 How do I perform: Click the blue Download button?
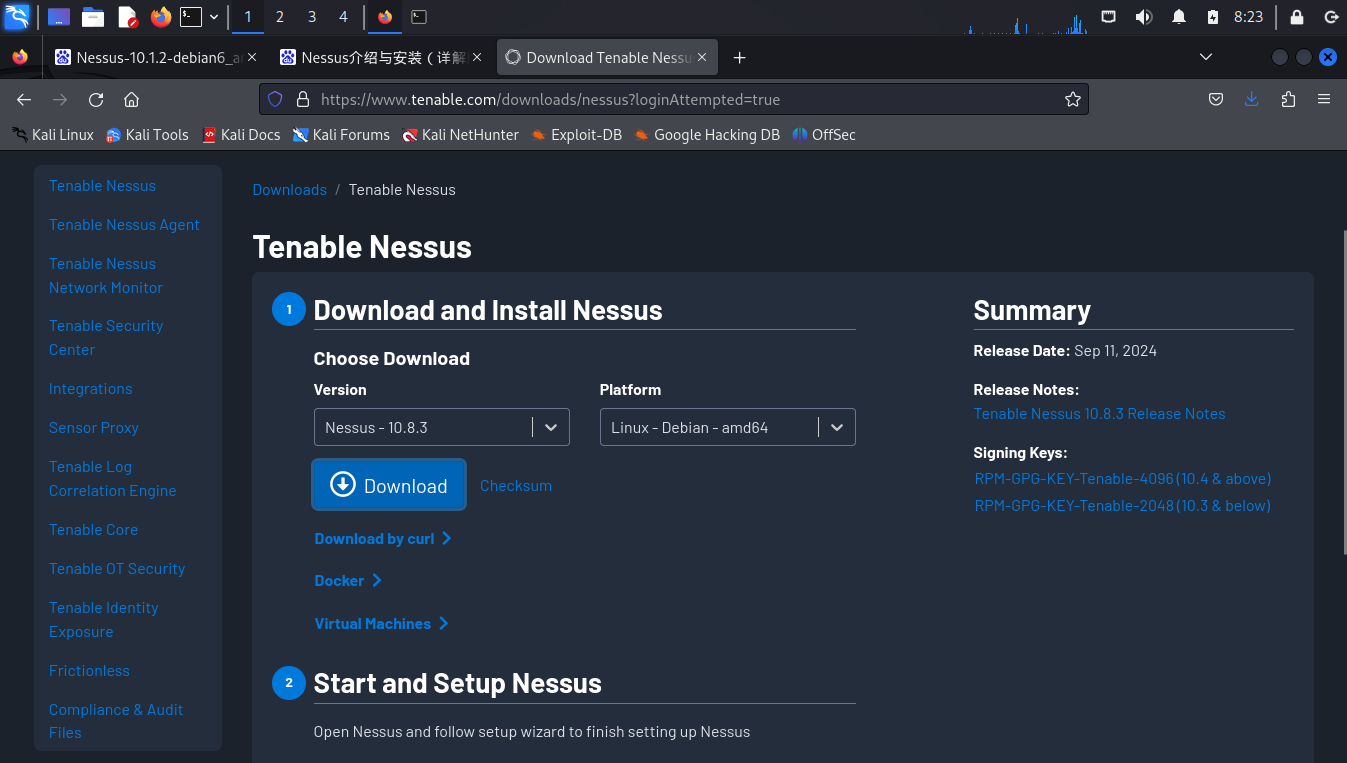[x=389, y=485]
